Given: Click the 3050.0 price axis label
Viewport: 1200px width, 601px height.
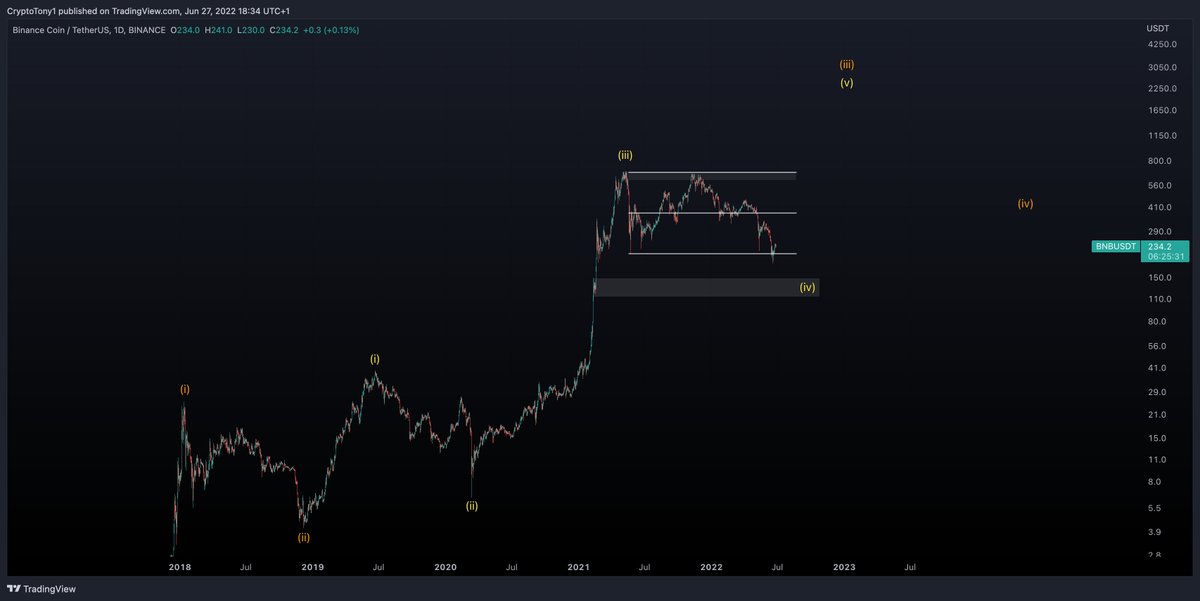Looking at the screenshot, I should pyautogui.click(x=1161, y=67).
